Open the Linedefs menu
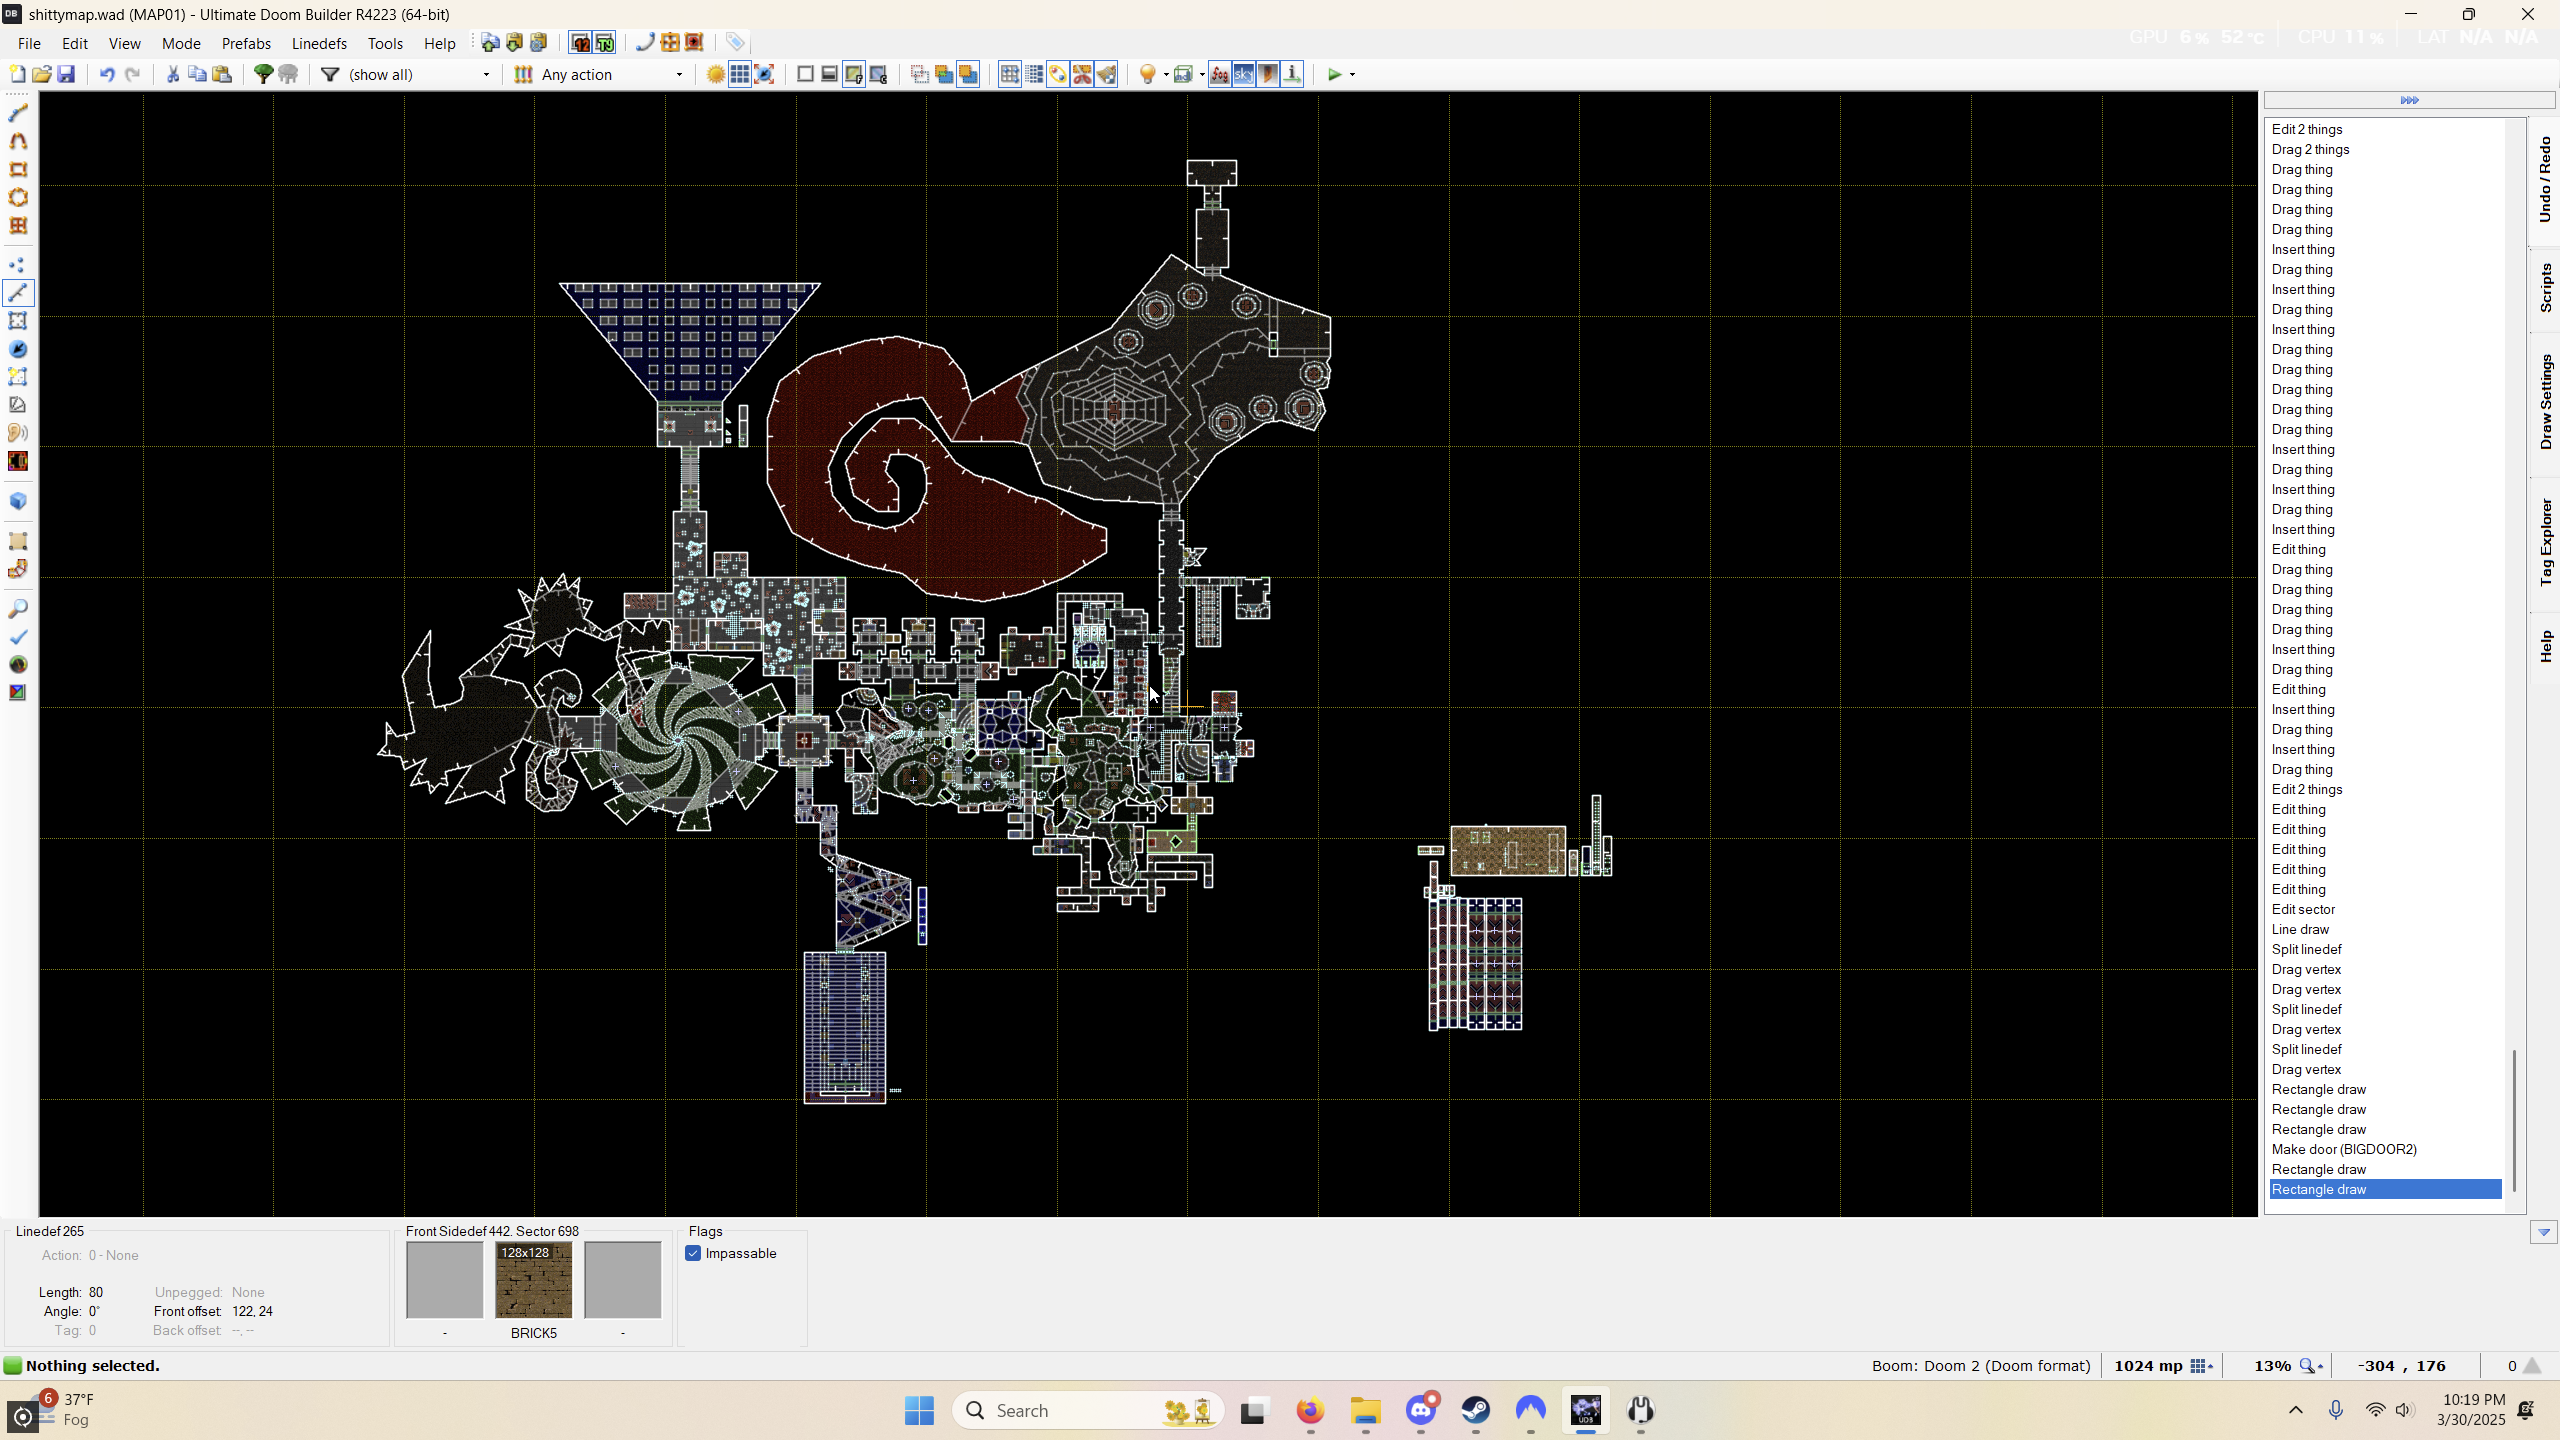The width and height of the screenshot is (2560, 1440). click(x=319, y=43)
